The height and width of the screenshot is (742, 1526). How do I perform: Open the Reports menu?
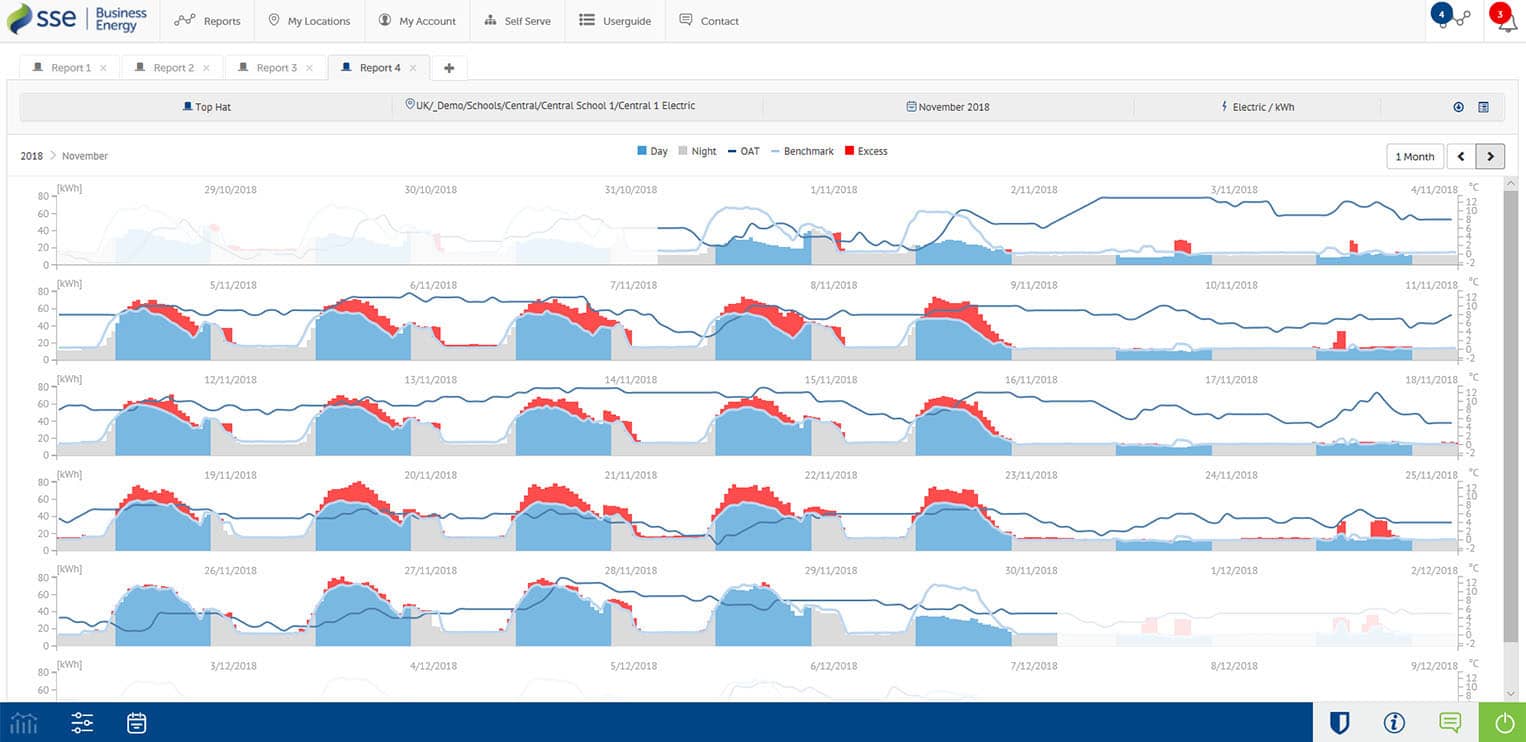207,21
